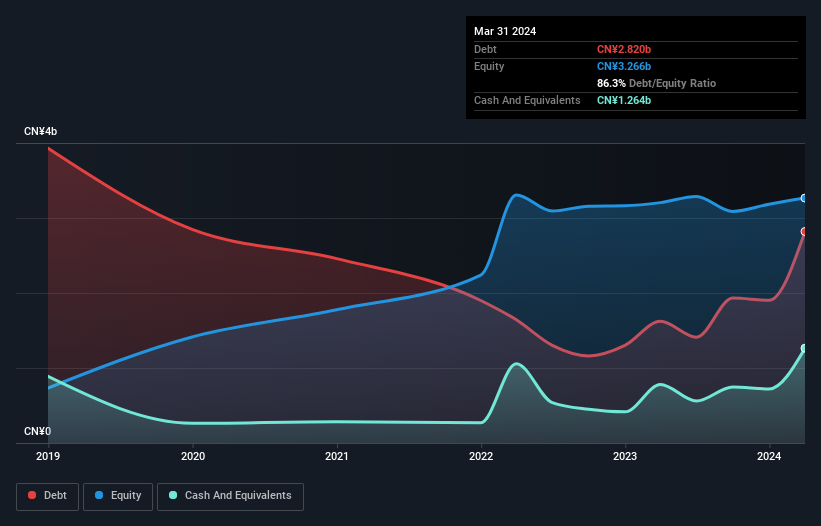Click the Equity label in the tooltip
The image size is (821, 526).
tap(489, 66)
